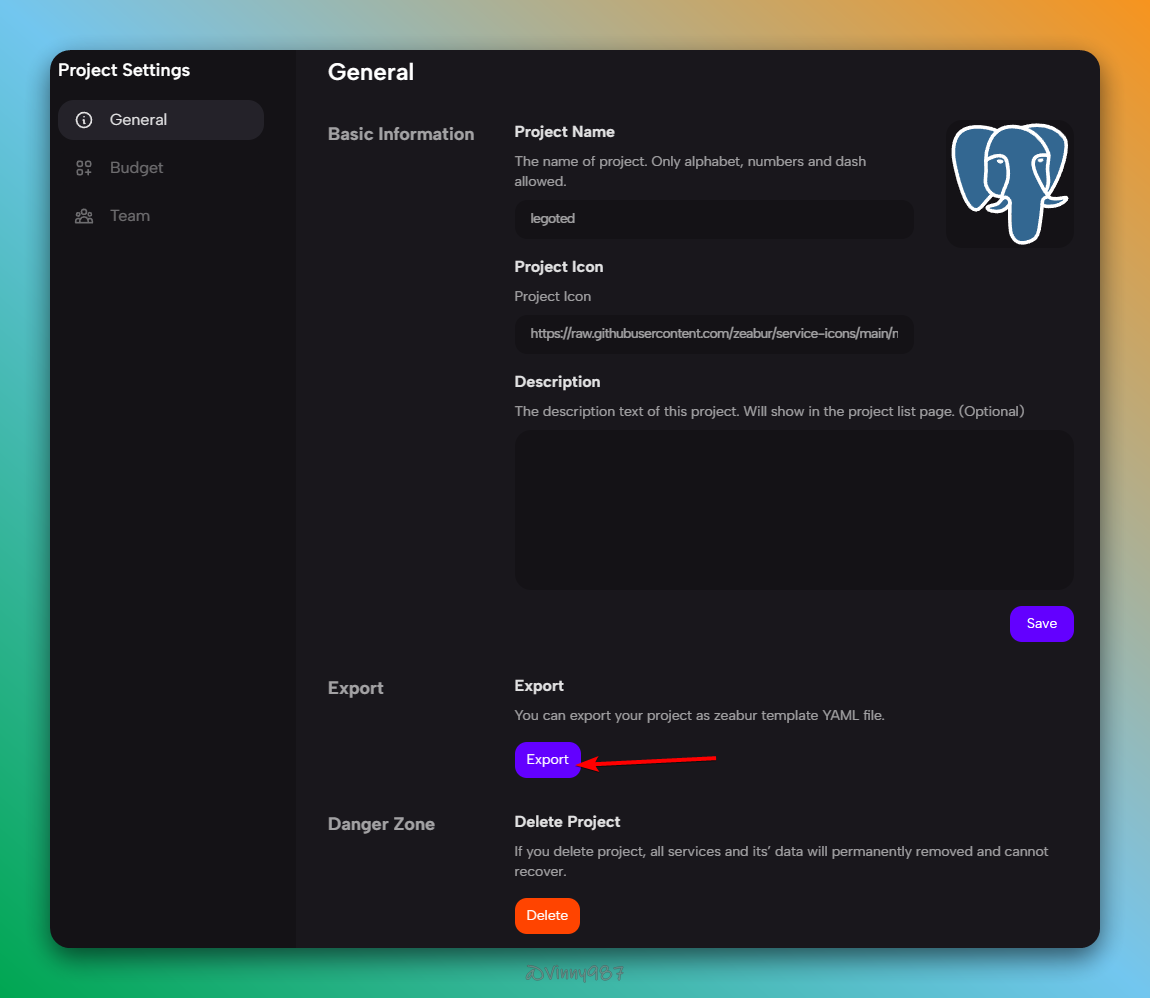Switch to the Budget settings tab

[x=137, y=168]
